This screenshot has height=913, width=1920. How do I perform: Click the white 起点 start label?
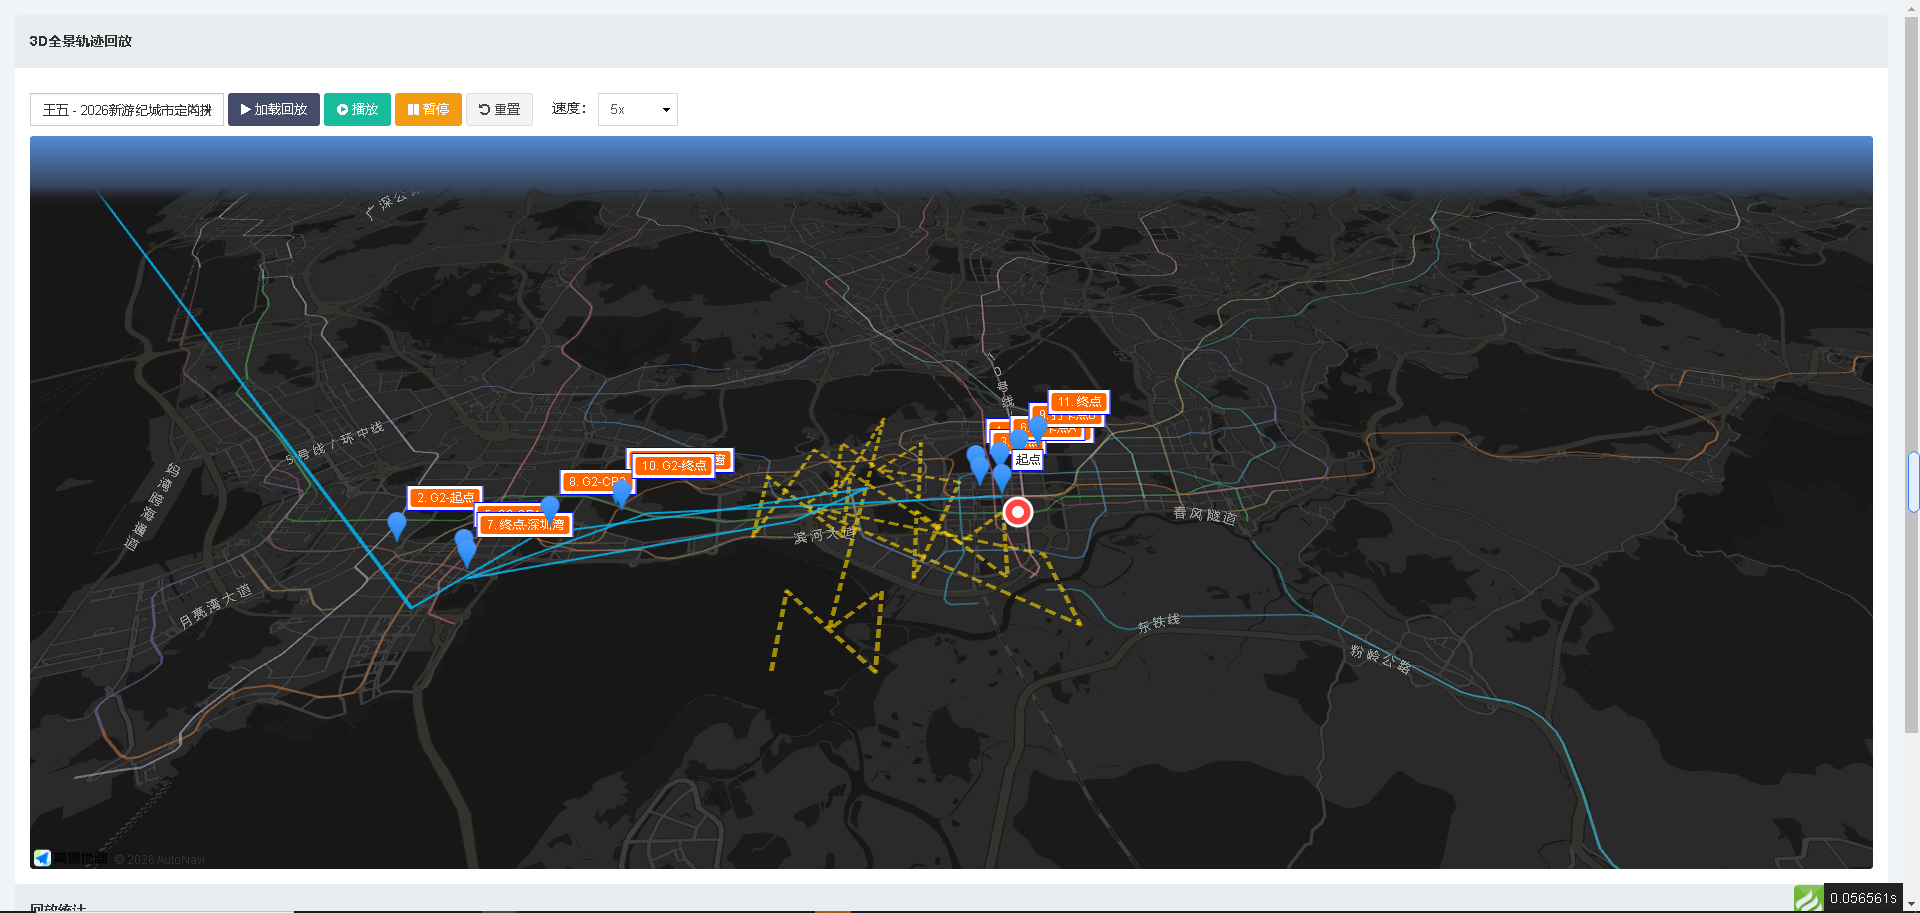click(1028, 460)
